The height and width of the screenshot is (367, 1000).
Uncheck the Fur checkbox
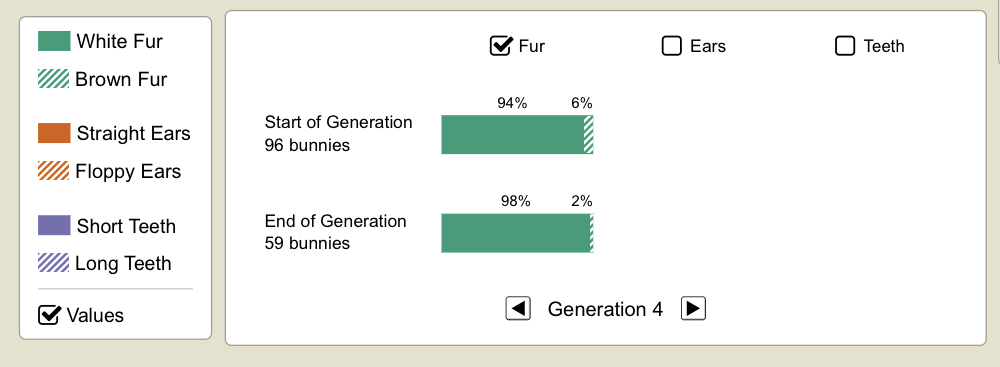click(x=501, y=46)
